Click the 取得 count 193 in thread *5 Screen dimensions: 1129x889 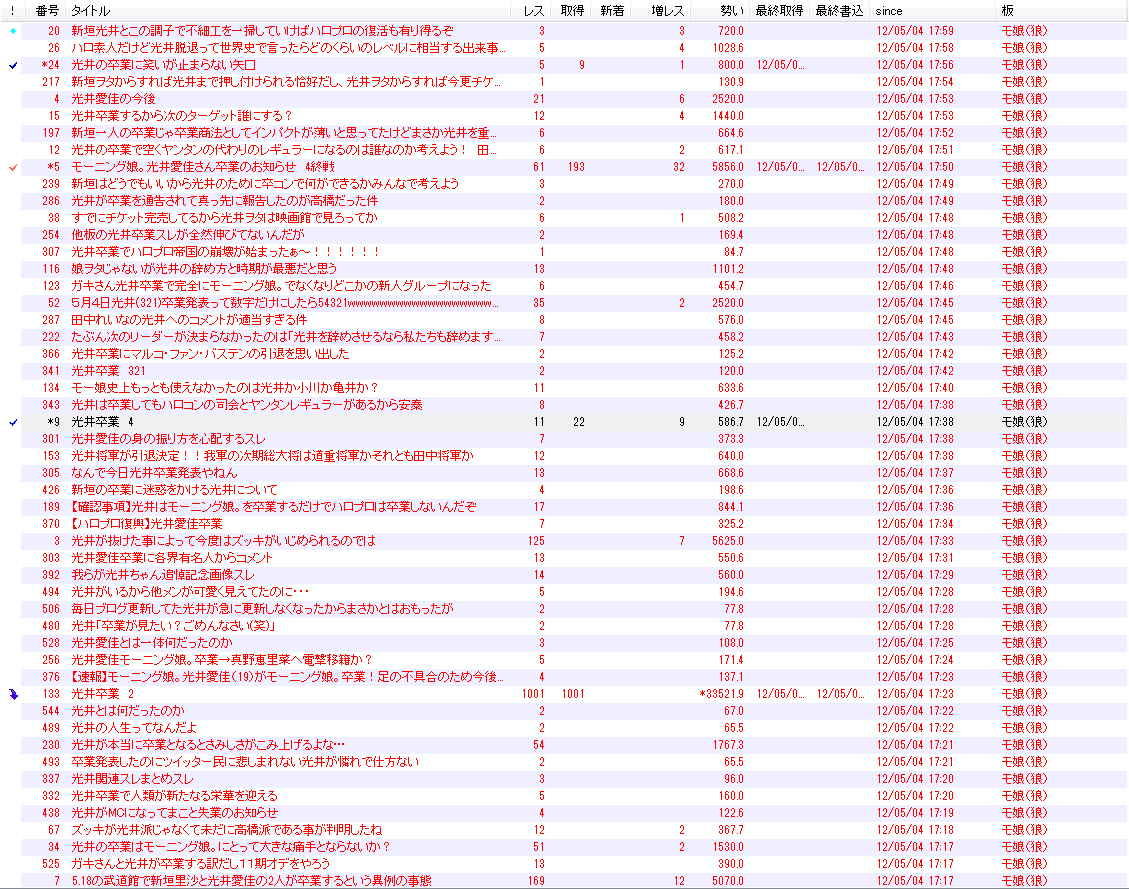click(x=576, y=167)
